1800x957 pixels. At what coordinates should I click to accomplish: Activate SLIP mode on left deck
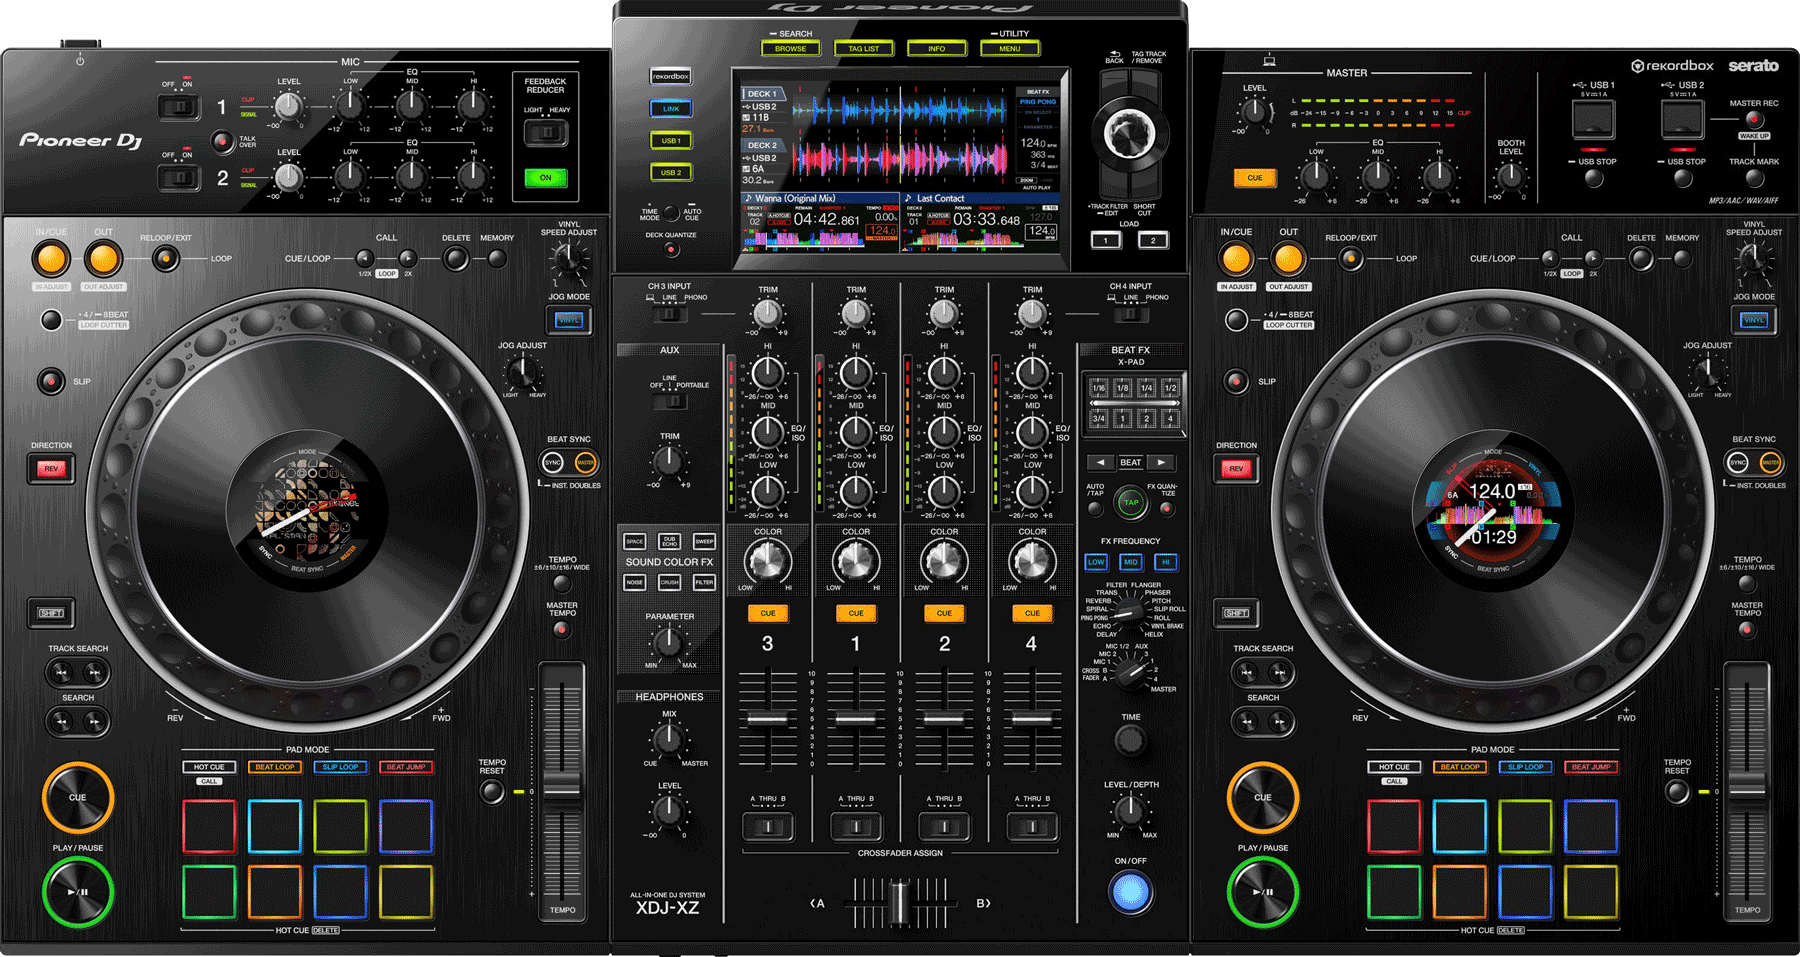pos(51,381)
